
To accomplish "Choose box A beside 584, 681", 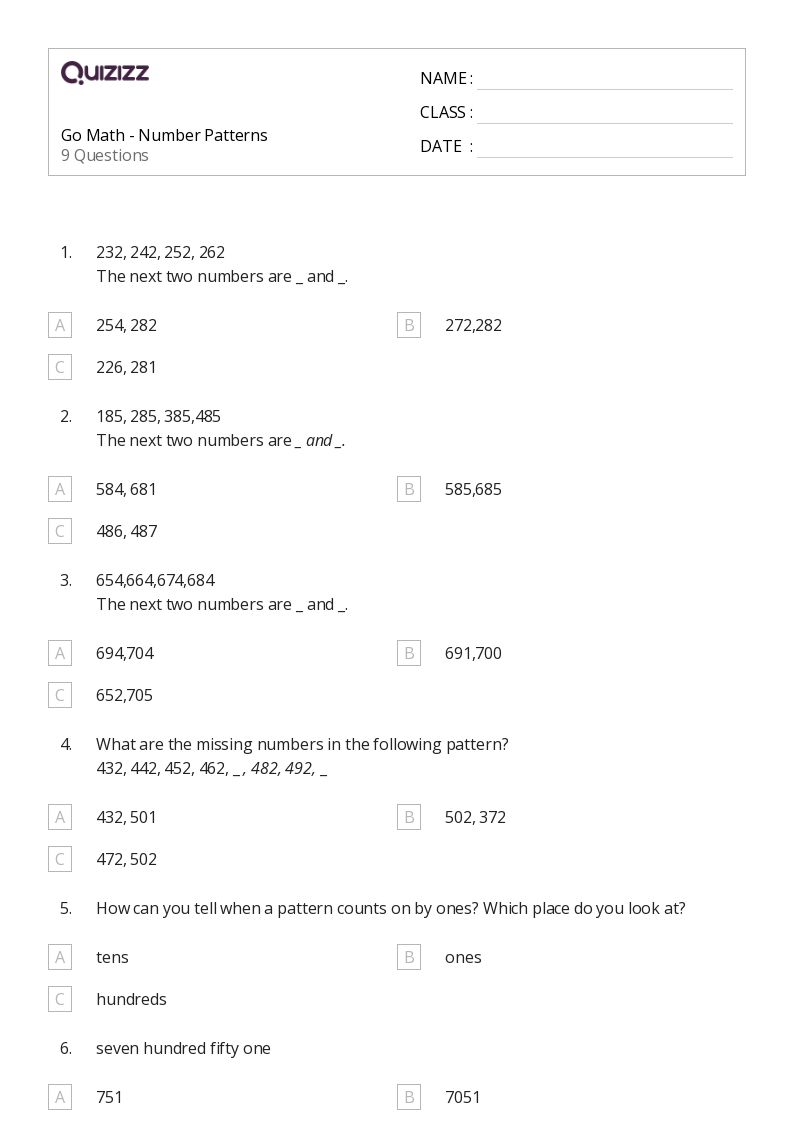I will pos(60,489).
